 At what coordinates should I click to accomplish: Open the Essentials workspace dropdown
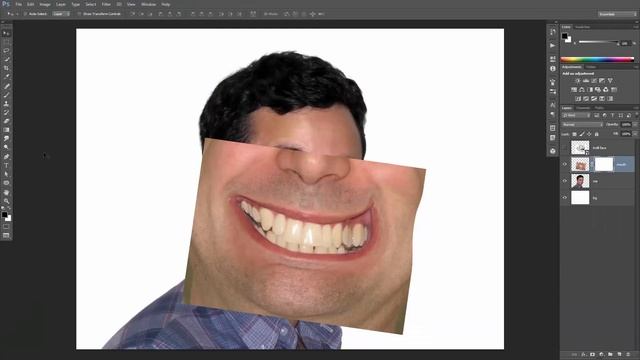[x=617, y=14]
